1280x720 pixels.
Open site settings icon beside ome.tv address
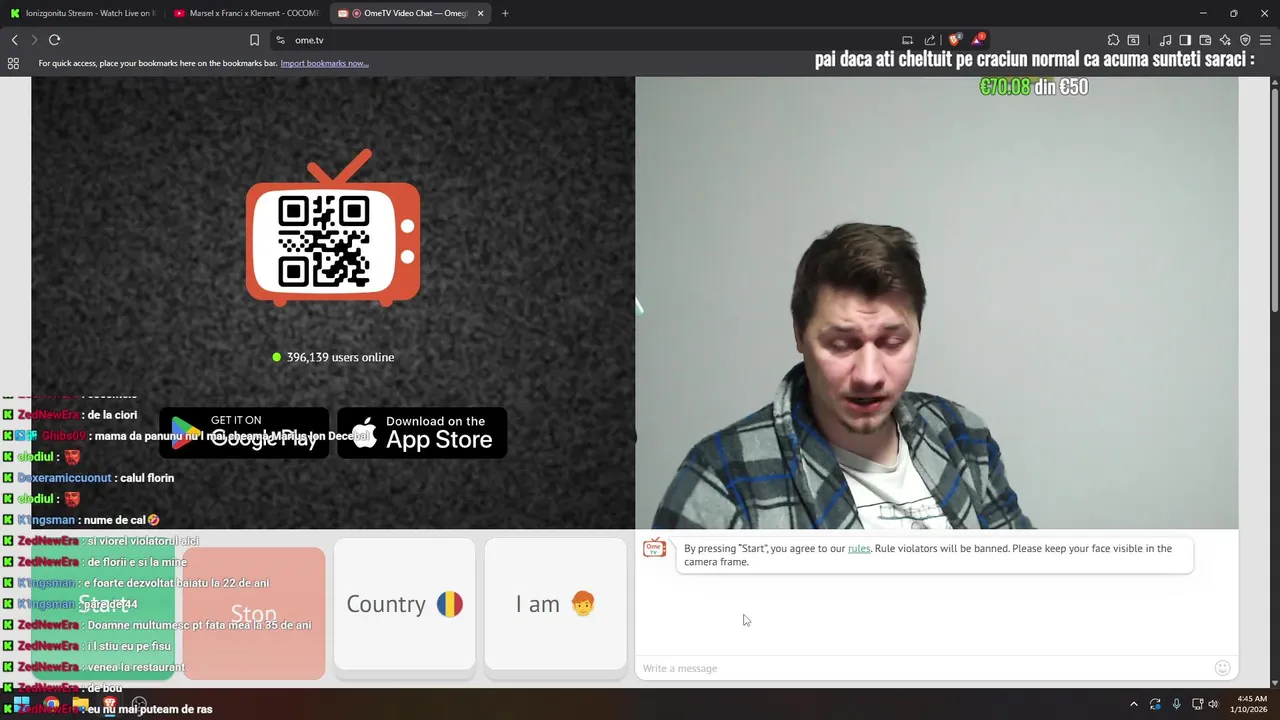pos(280,40)
